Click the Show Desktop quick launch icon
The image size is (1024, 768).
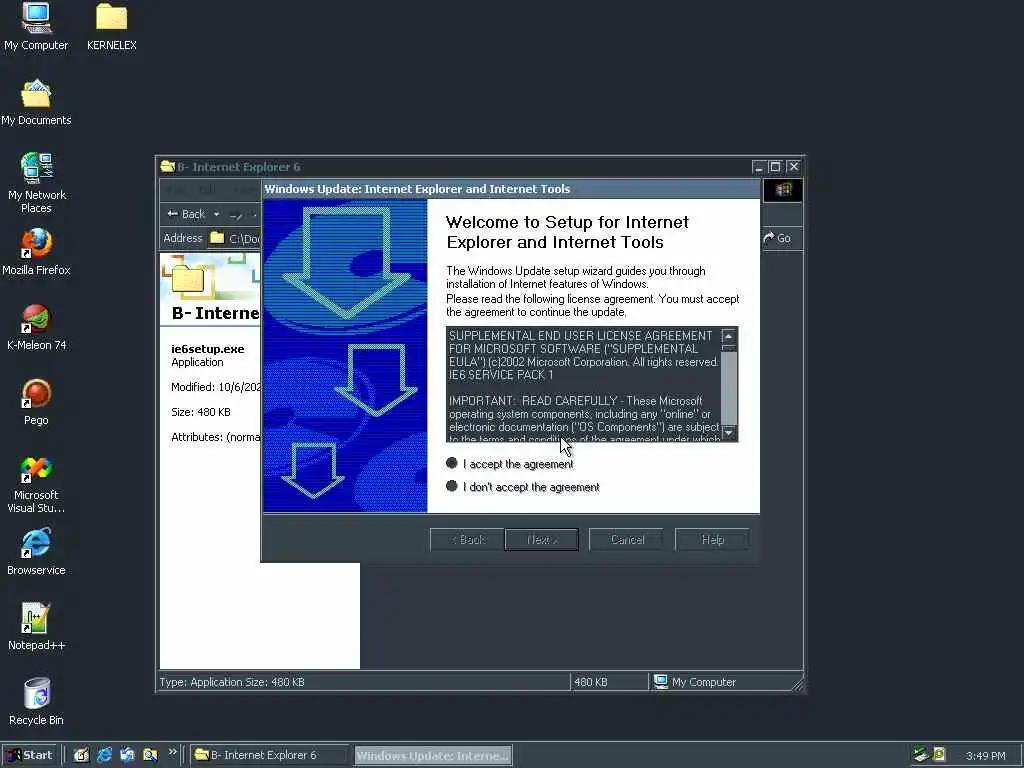point(81,755)
